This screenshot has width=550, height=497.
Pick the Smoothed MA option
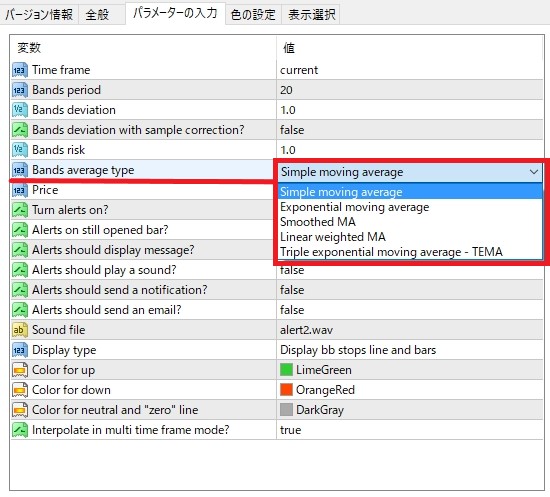(x=409, y=222)
